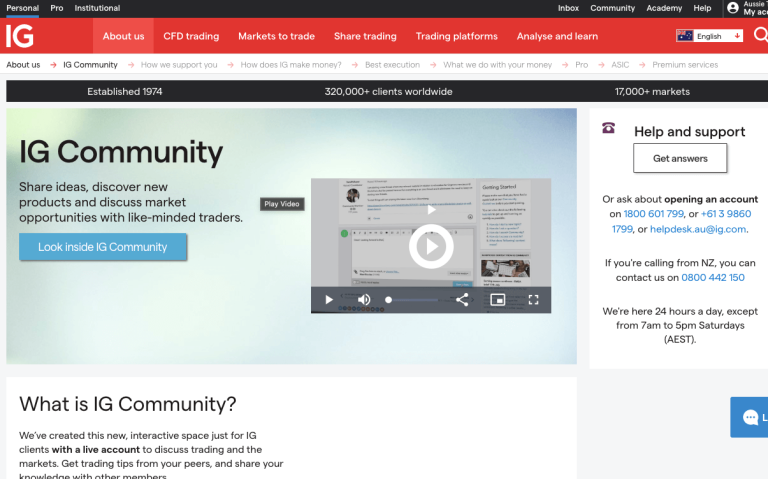Viewport: 768px width, 479px height.
Task: Expand the Trading platforms menu
Action: pos(456,36)
